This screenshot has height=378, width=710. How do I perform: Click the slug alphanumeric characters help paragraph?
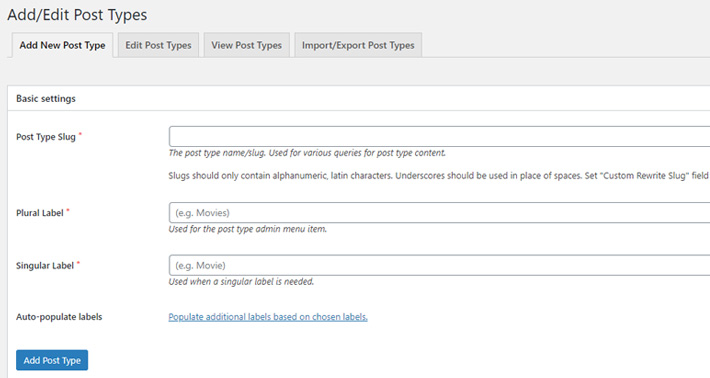coord(438,176)
